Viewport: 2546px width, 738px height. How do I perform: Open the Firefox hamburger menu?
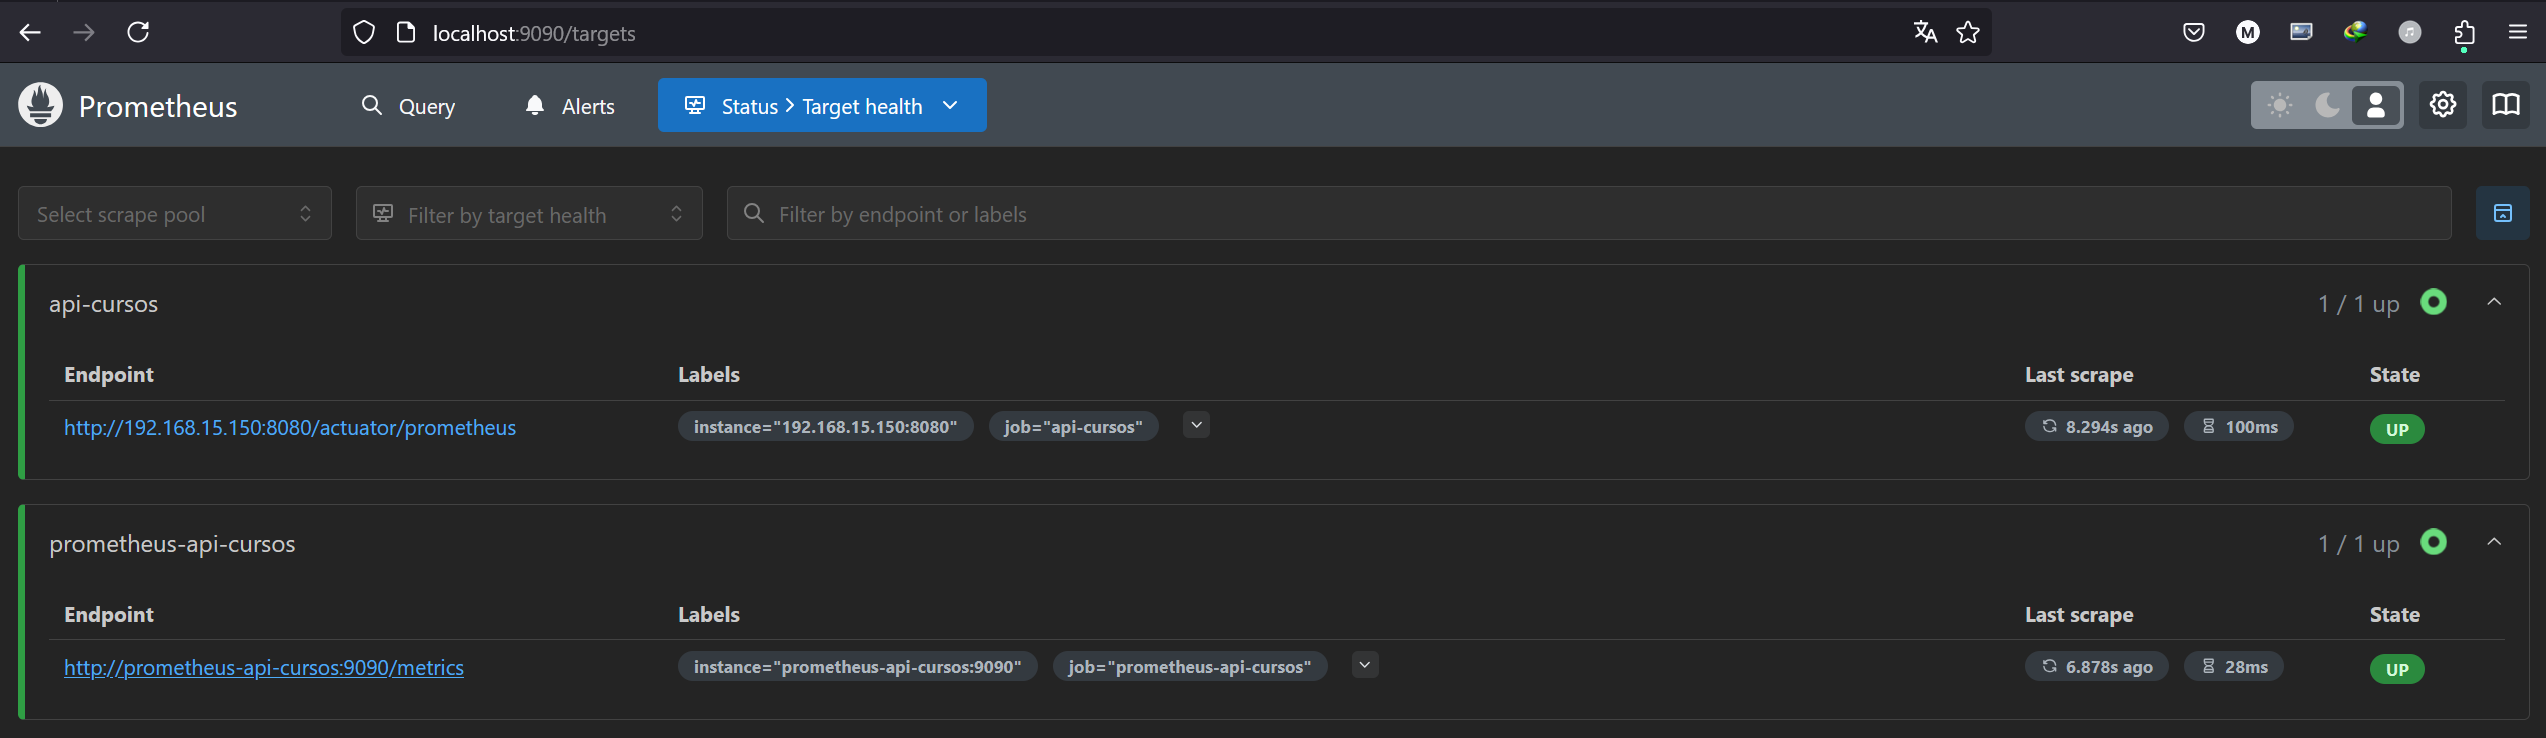click(x=2518, y=33)
